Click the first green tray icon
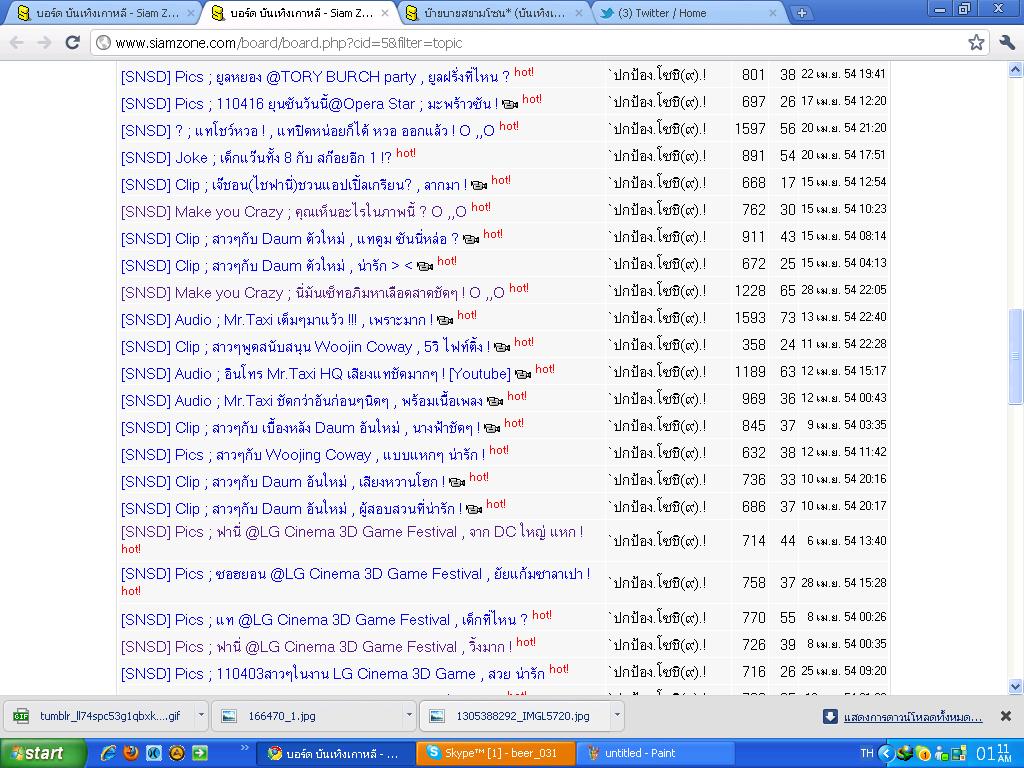Screen dimensions: 1024x768 pos(904,753)
